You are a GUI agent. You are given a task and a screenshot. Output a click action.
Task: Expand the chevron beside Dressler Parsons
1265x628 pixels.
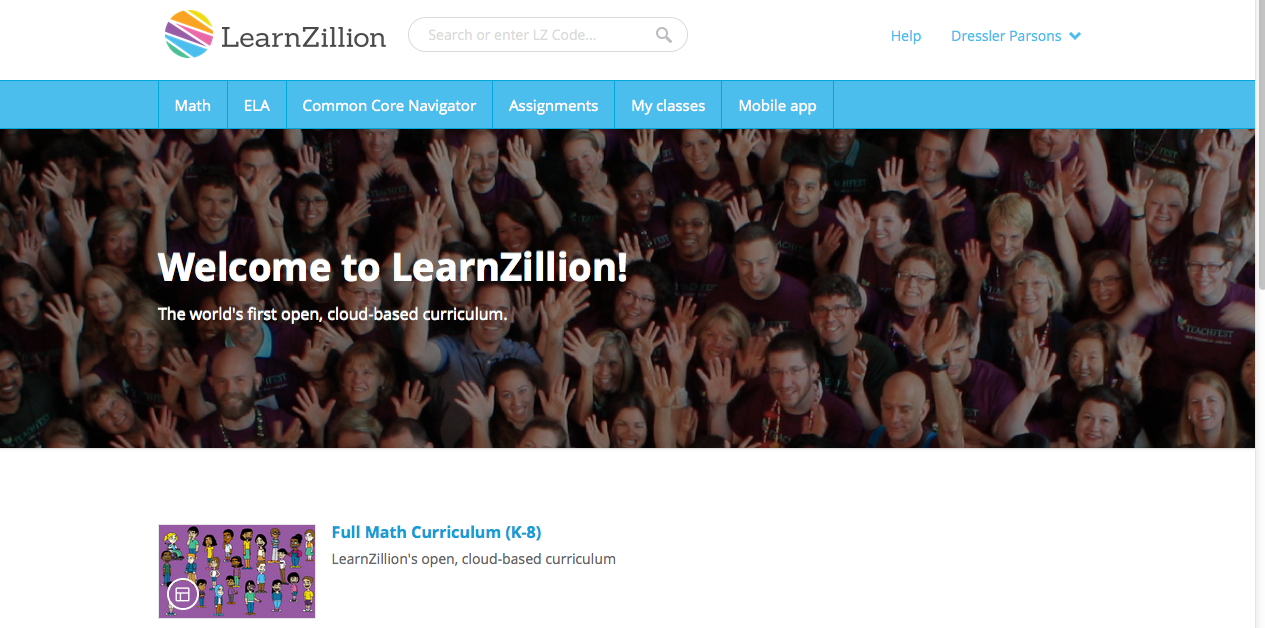pos(1075,36)
